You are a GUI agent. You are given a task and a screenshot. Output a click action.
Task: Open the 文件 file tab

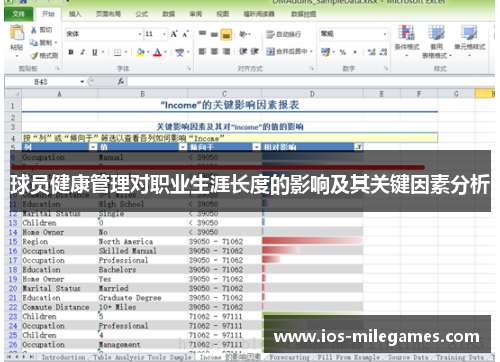point(19,14)
